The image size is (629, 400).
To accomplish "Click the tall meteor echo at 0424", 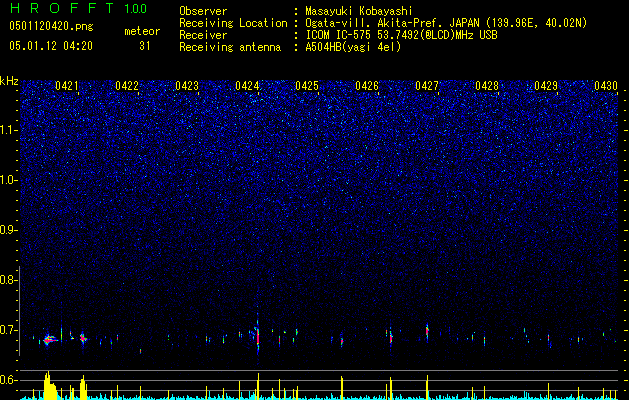I will point(258,335).
